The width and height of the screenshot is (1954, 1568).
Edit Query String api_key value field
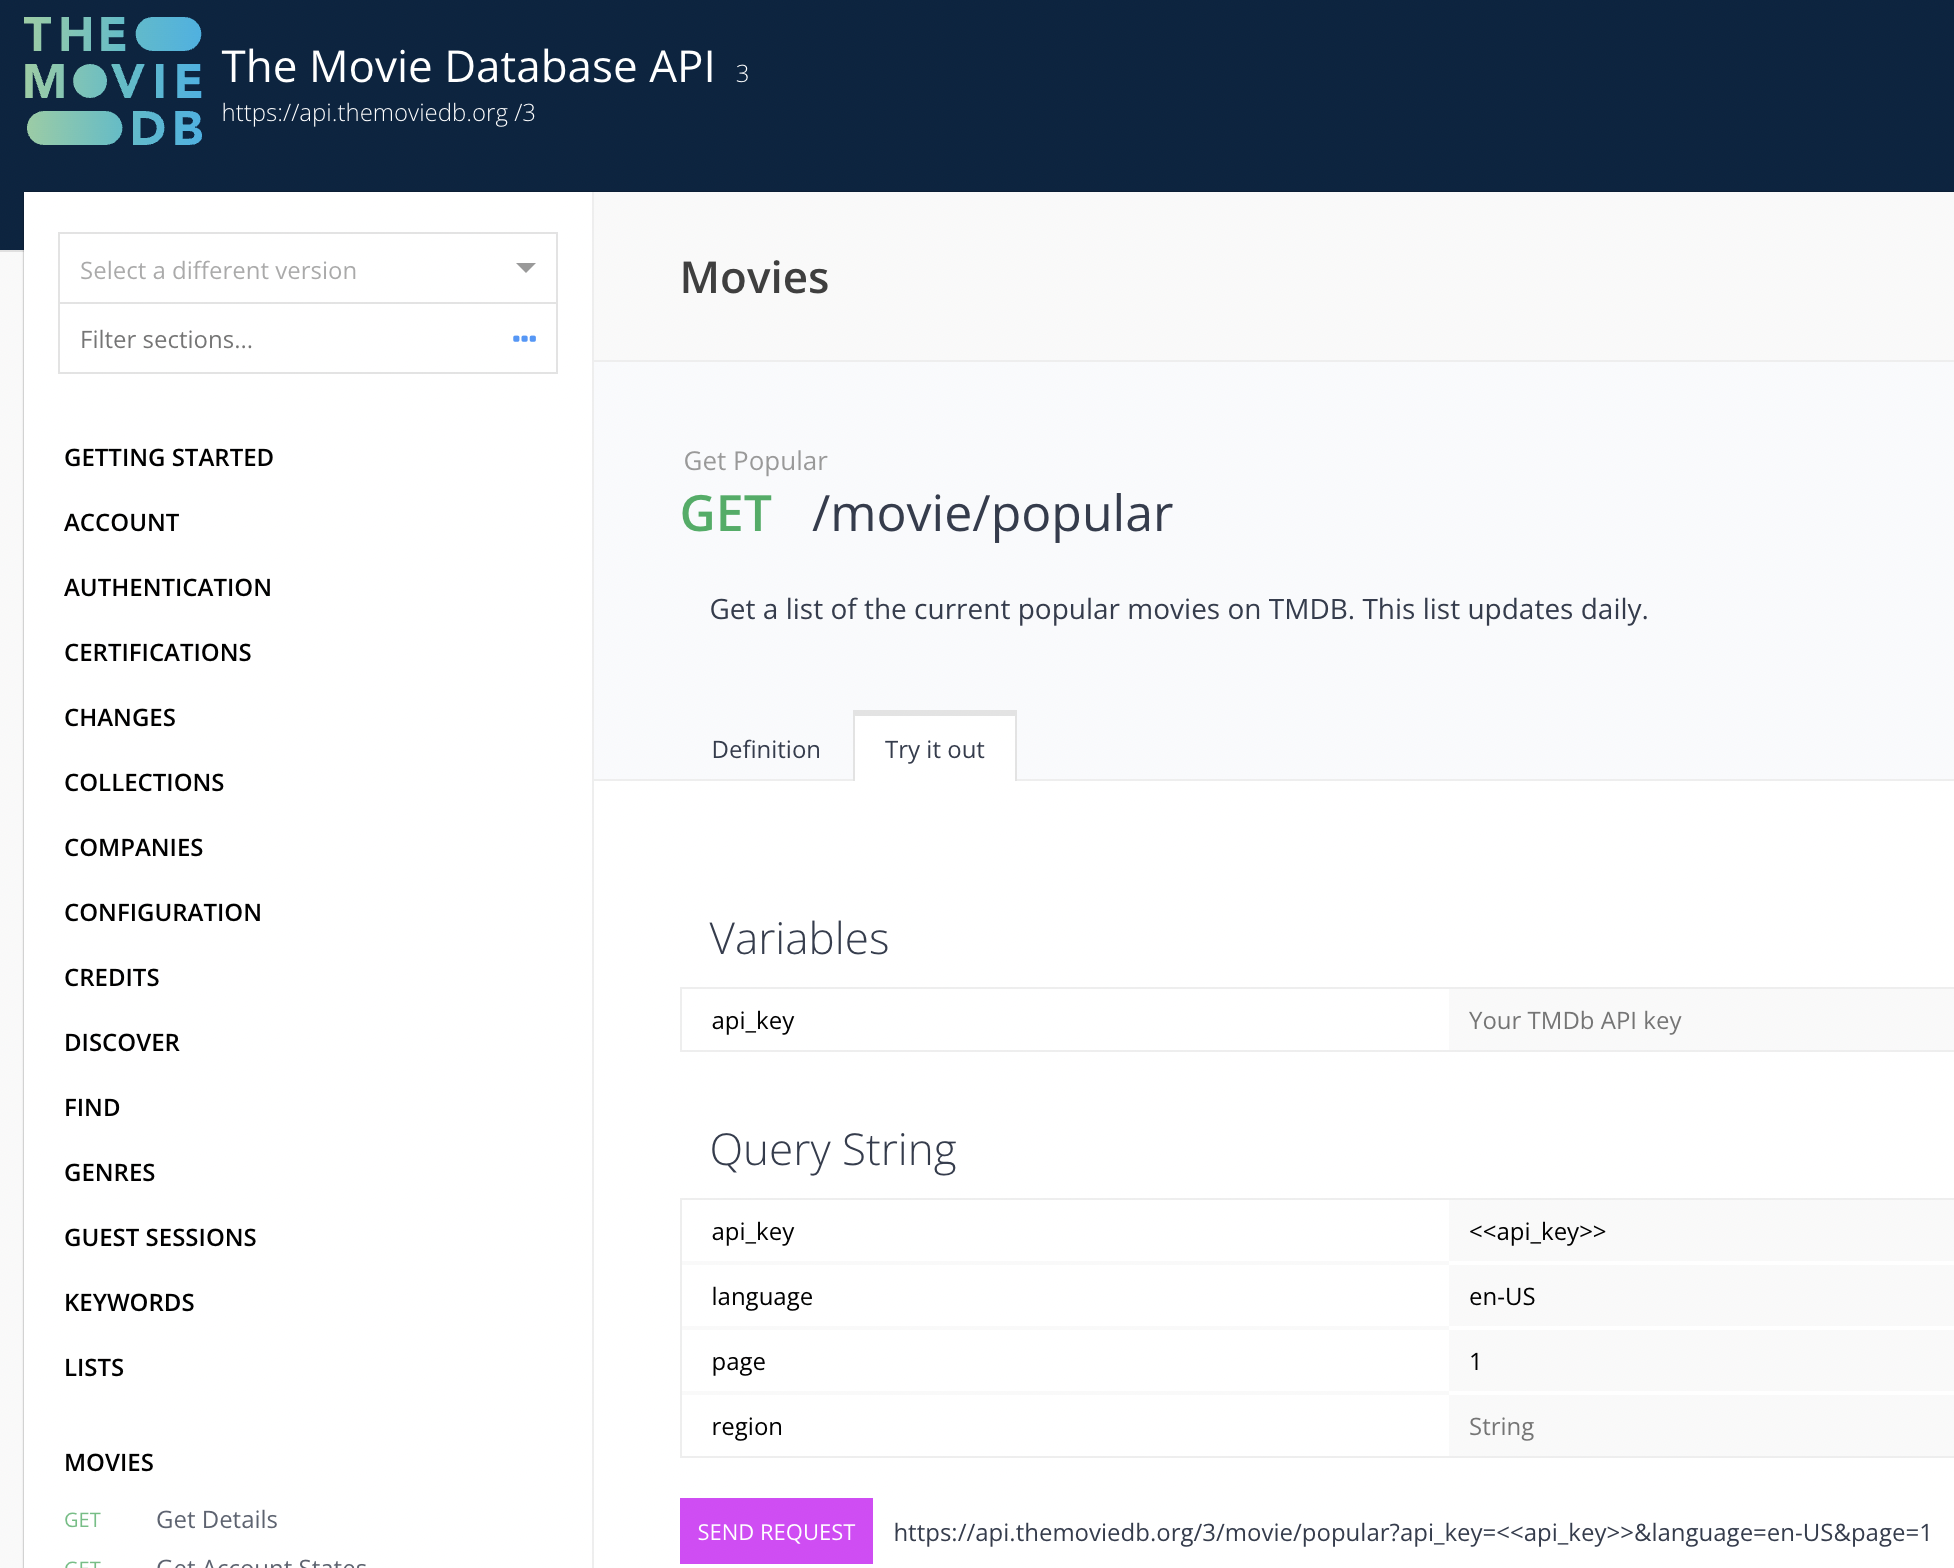(1701, 1231)
